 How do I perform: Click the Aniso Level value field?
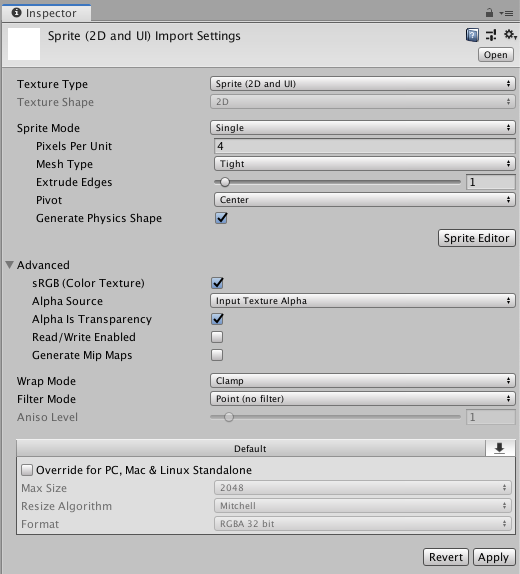490,417
